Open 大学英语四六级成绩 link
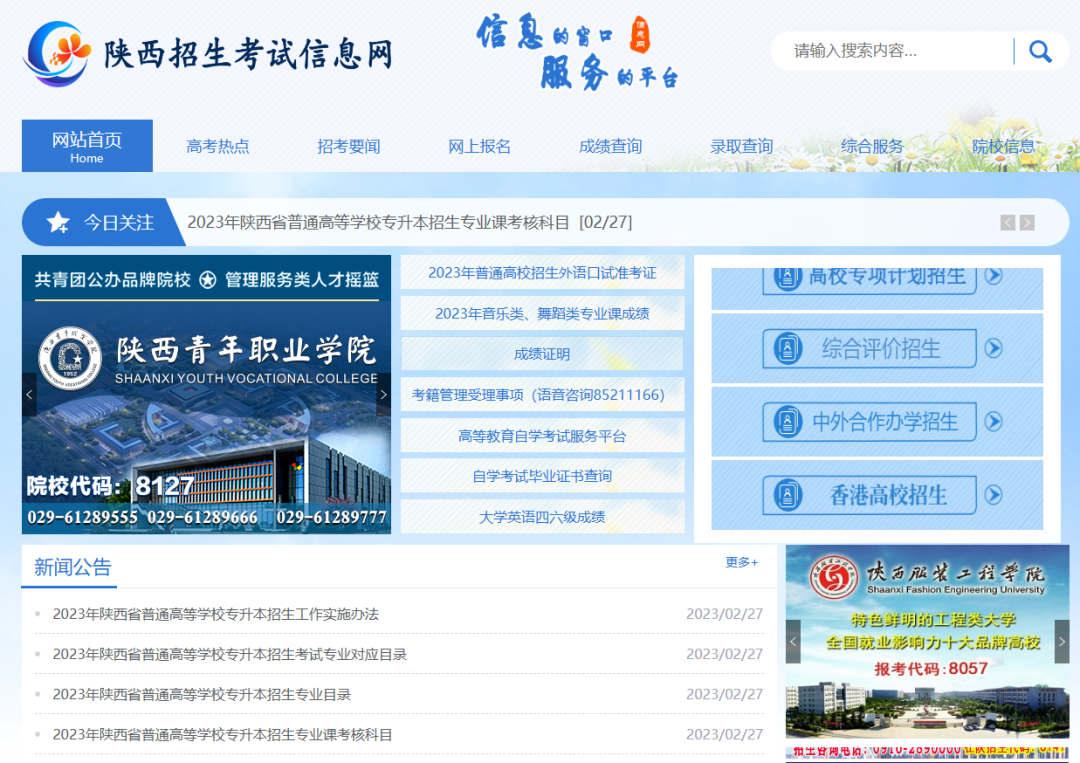This screenshot has height=763, width=1080. coord(542,517)
